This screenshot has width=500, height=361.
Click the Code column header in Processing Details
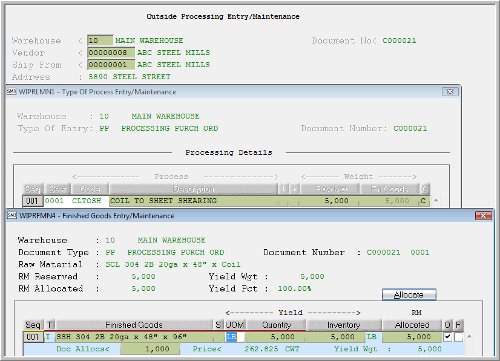90,189
